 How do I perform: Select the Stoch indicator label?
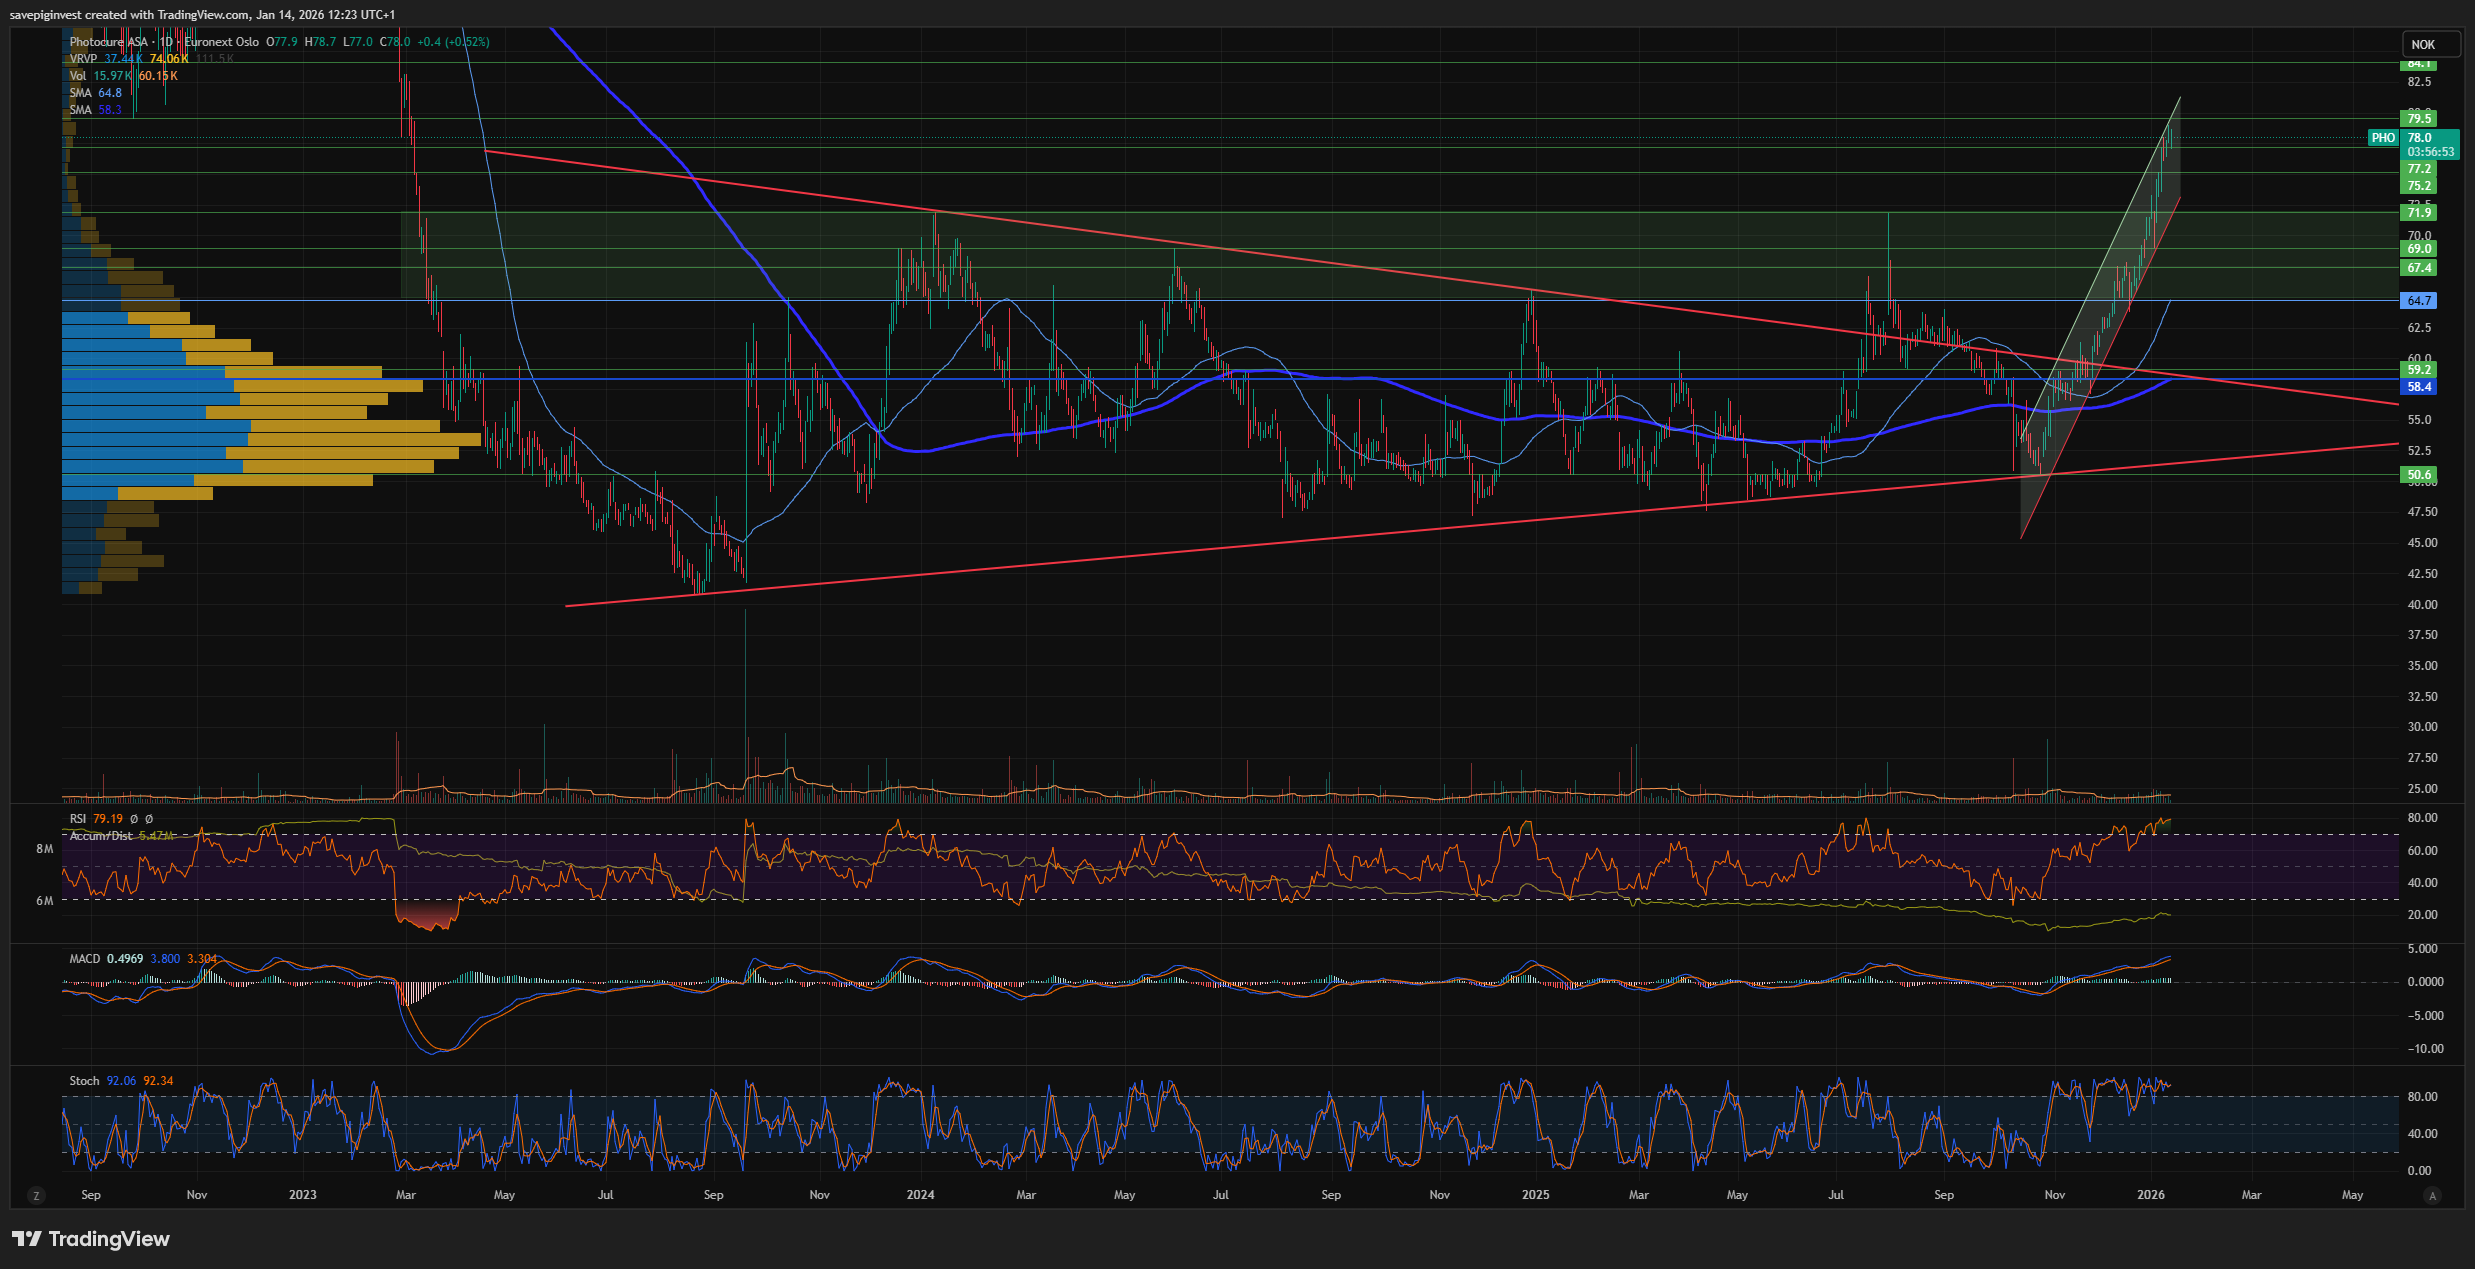84,1081
